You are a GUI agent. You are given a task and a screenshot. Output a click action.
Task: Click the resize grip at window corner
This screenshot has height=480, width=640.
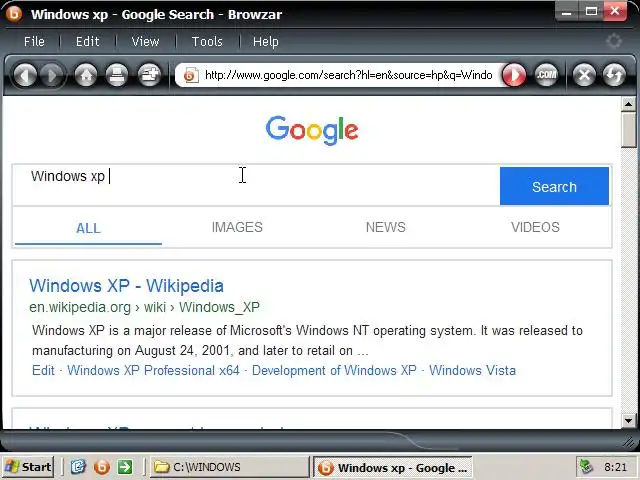[630, 441]
